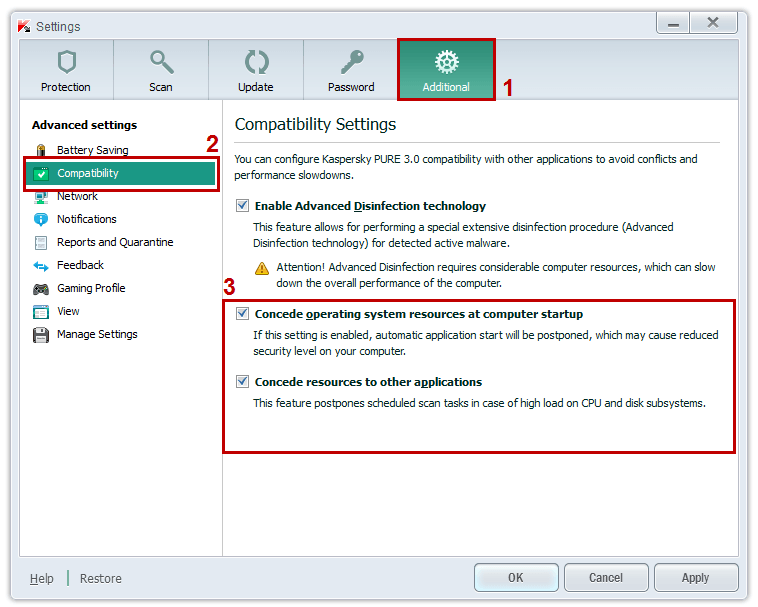Uncheck Concede resources to other applications
Viewport: 758px width, 607px height.
click(x=243, y=382)
